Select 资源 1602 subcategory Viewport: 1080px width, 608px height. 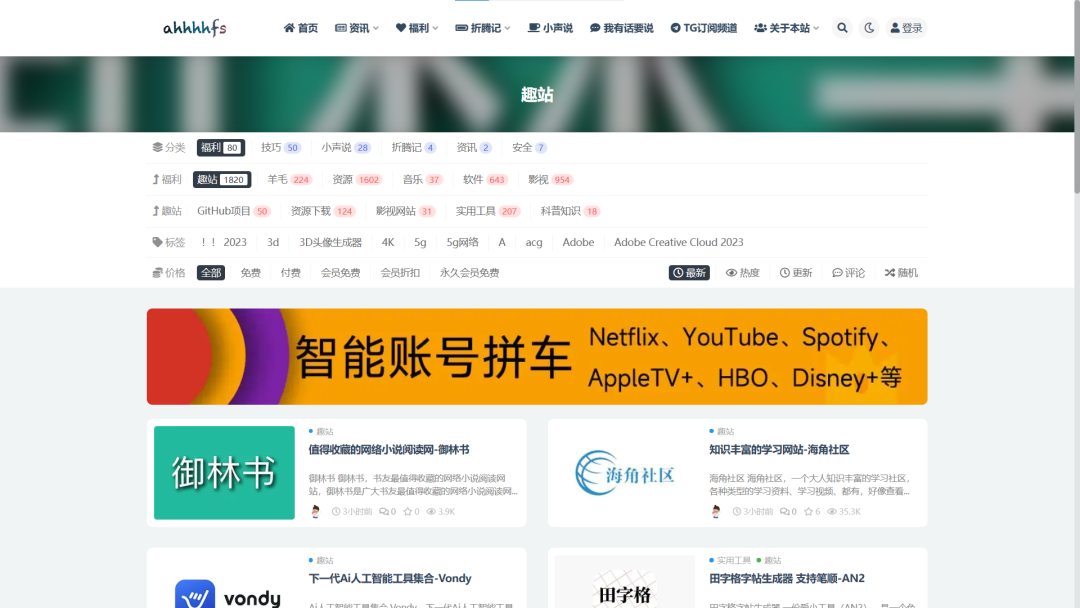357,180
